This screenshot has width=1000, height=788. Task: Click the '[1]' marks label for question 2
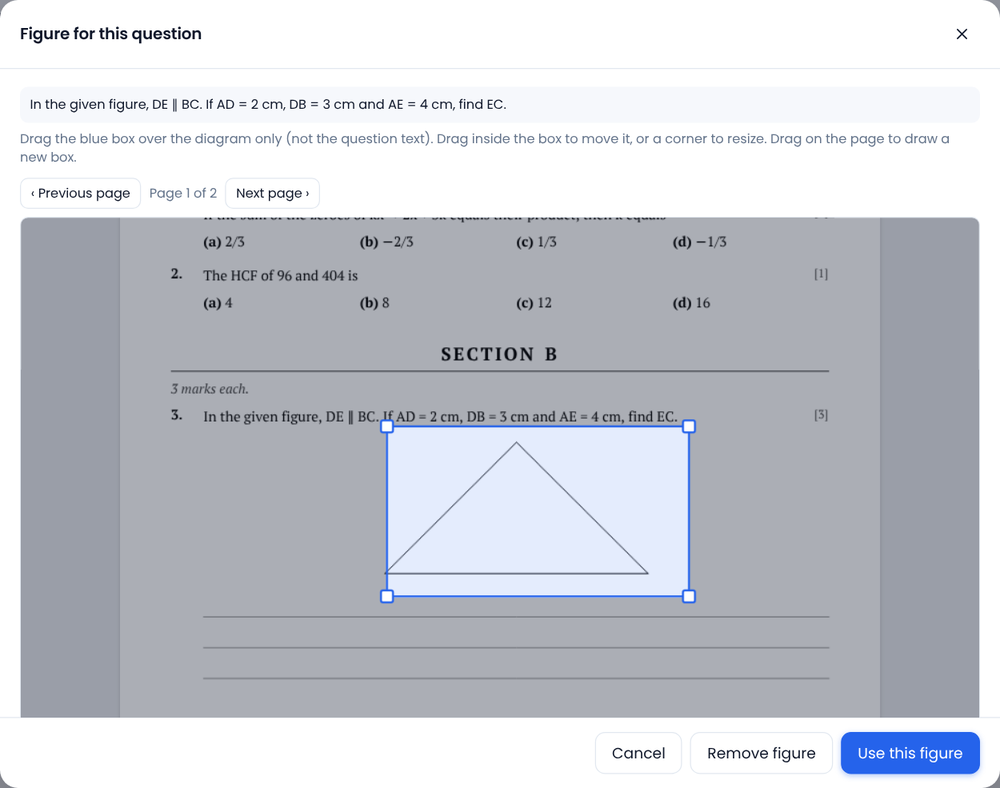coord(821,274)
